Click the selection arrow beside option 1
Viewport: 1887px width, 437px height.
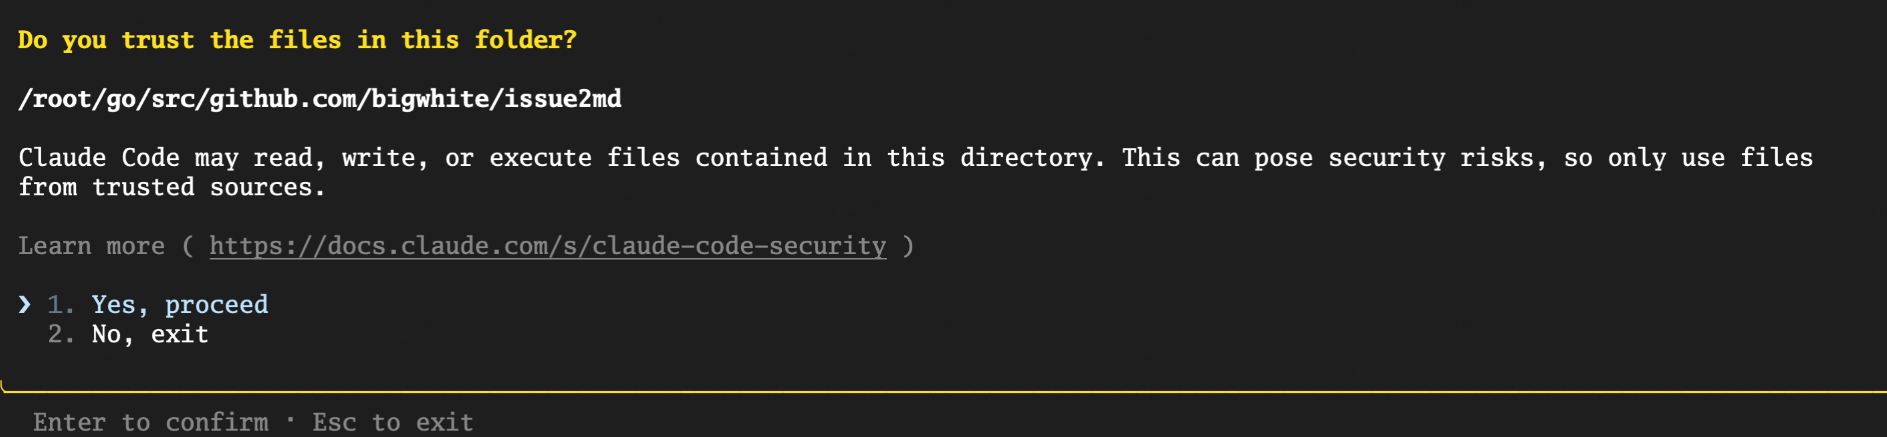pos(25,304)
